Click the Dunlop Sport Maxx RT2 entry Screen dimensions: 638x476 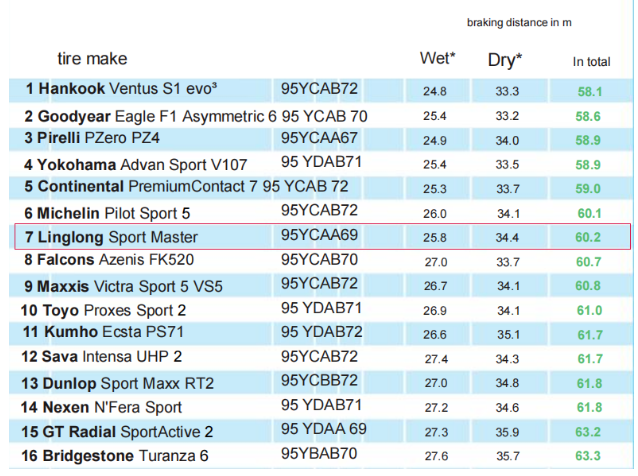pos(321,382)
